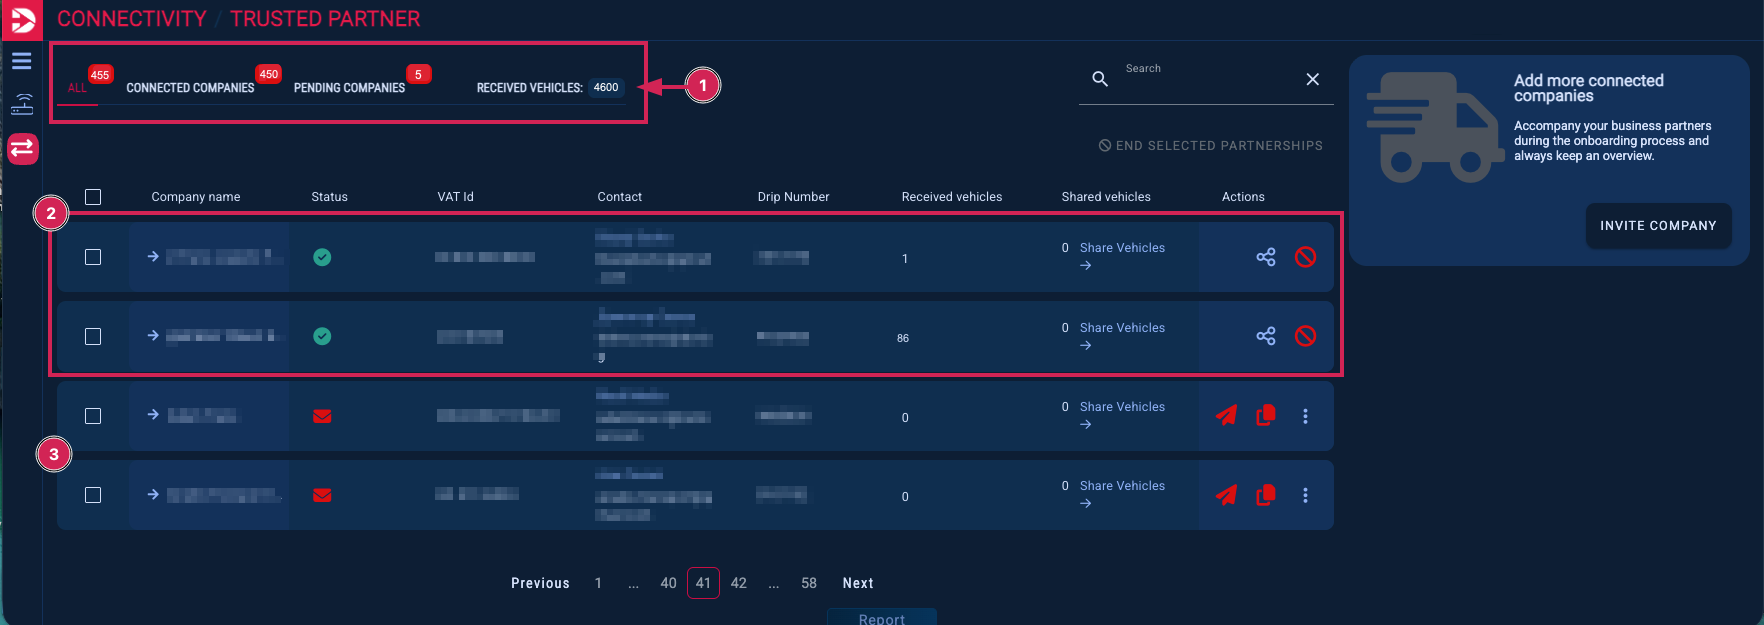This screenshot has width=1764, height=625.
Task: Open three-dot actions menu in third row
Action: (1305, 416)
